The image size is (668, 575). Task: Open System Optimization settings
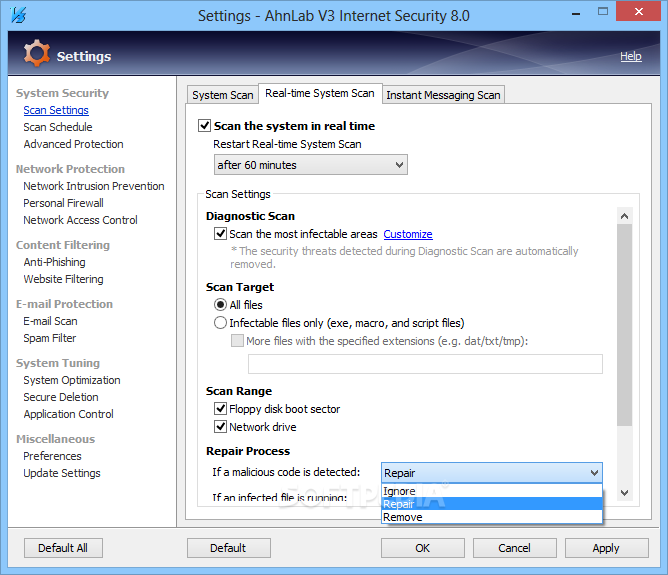[72, 380]
